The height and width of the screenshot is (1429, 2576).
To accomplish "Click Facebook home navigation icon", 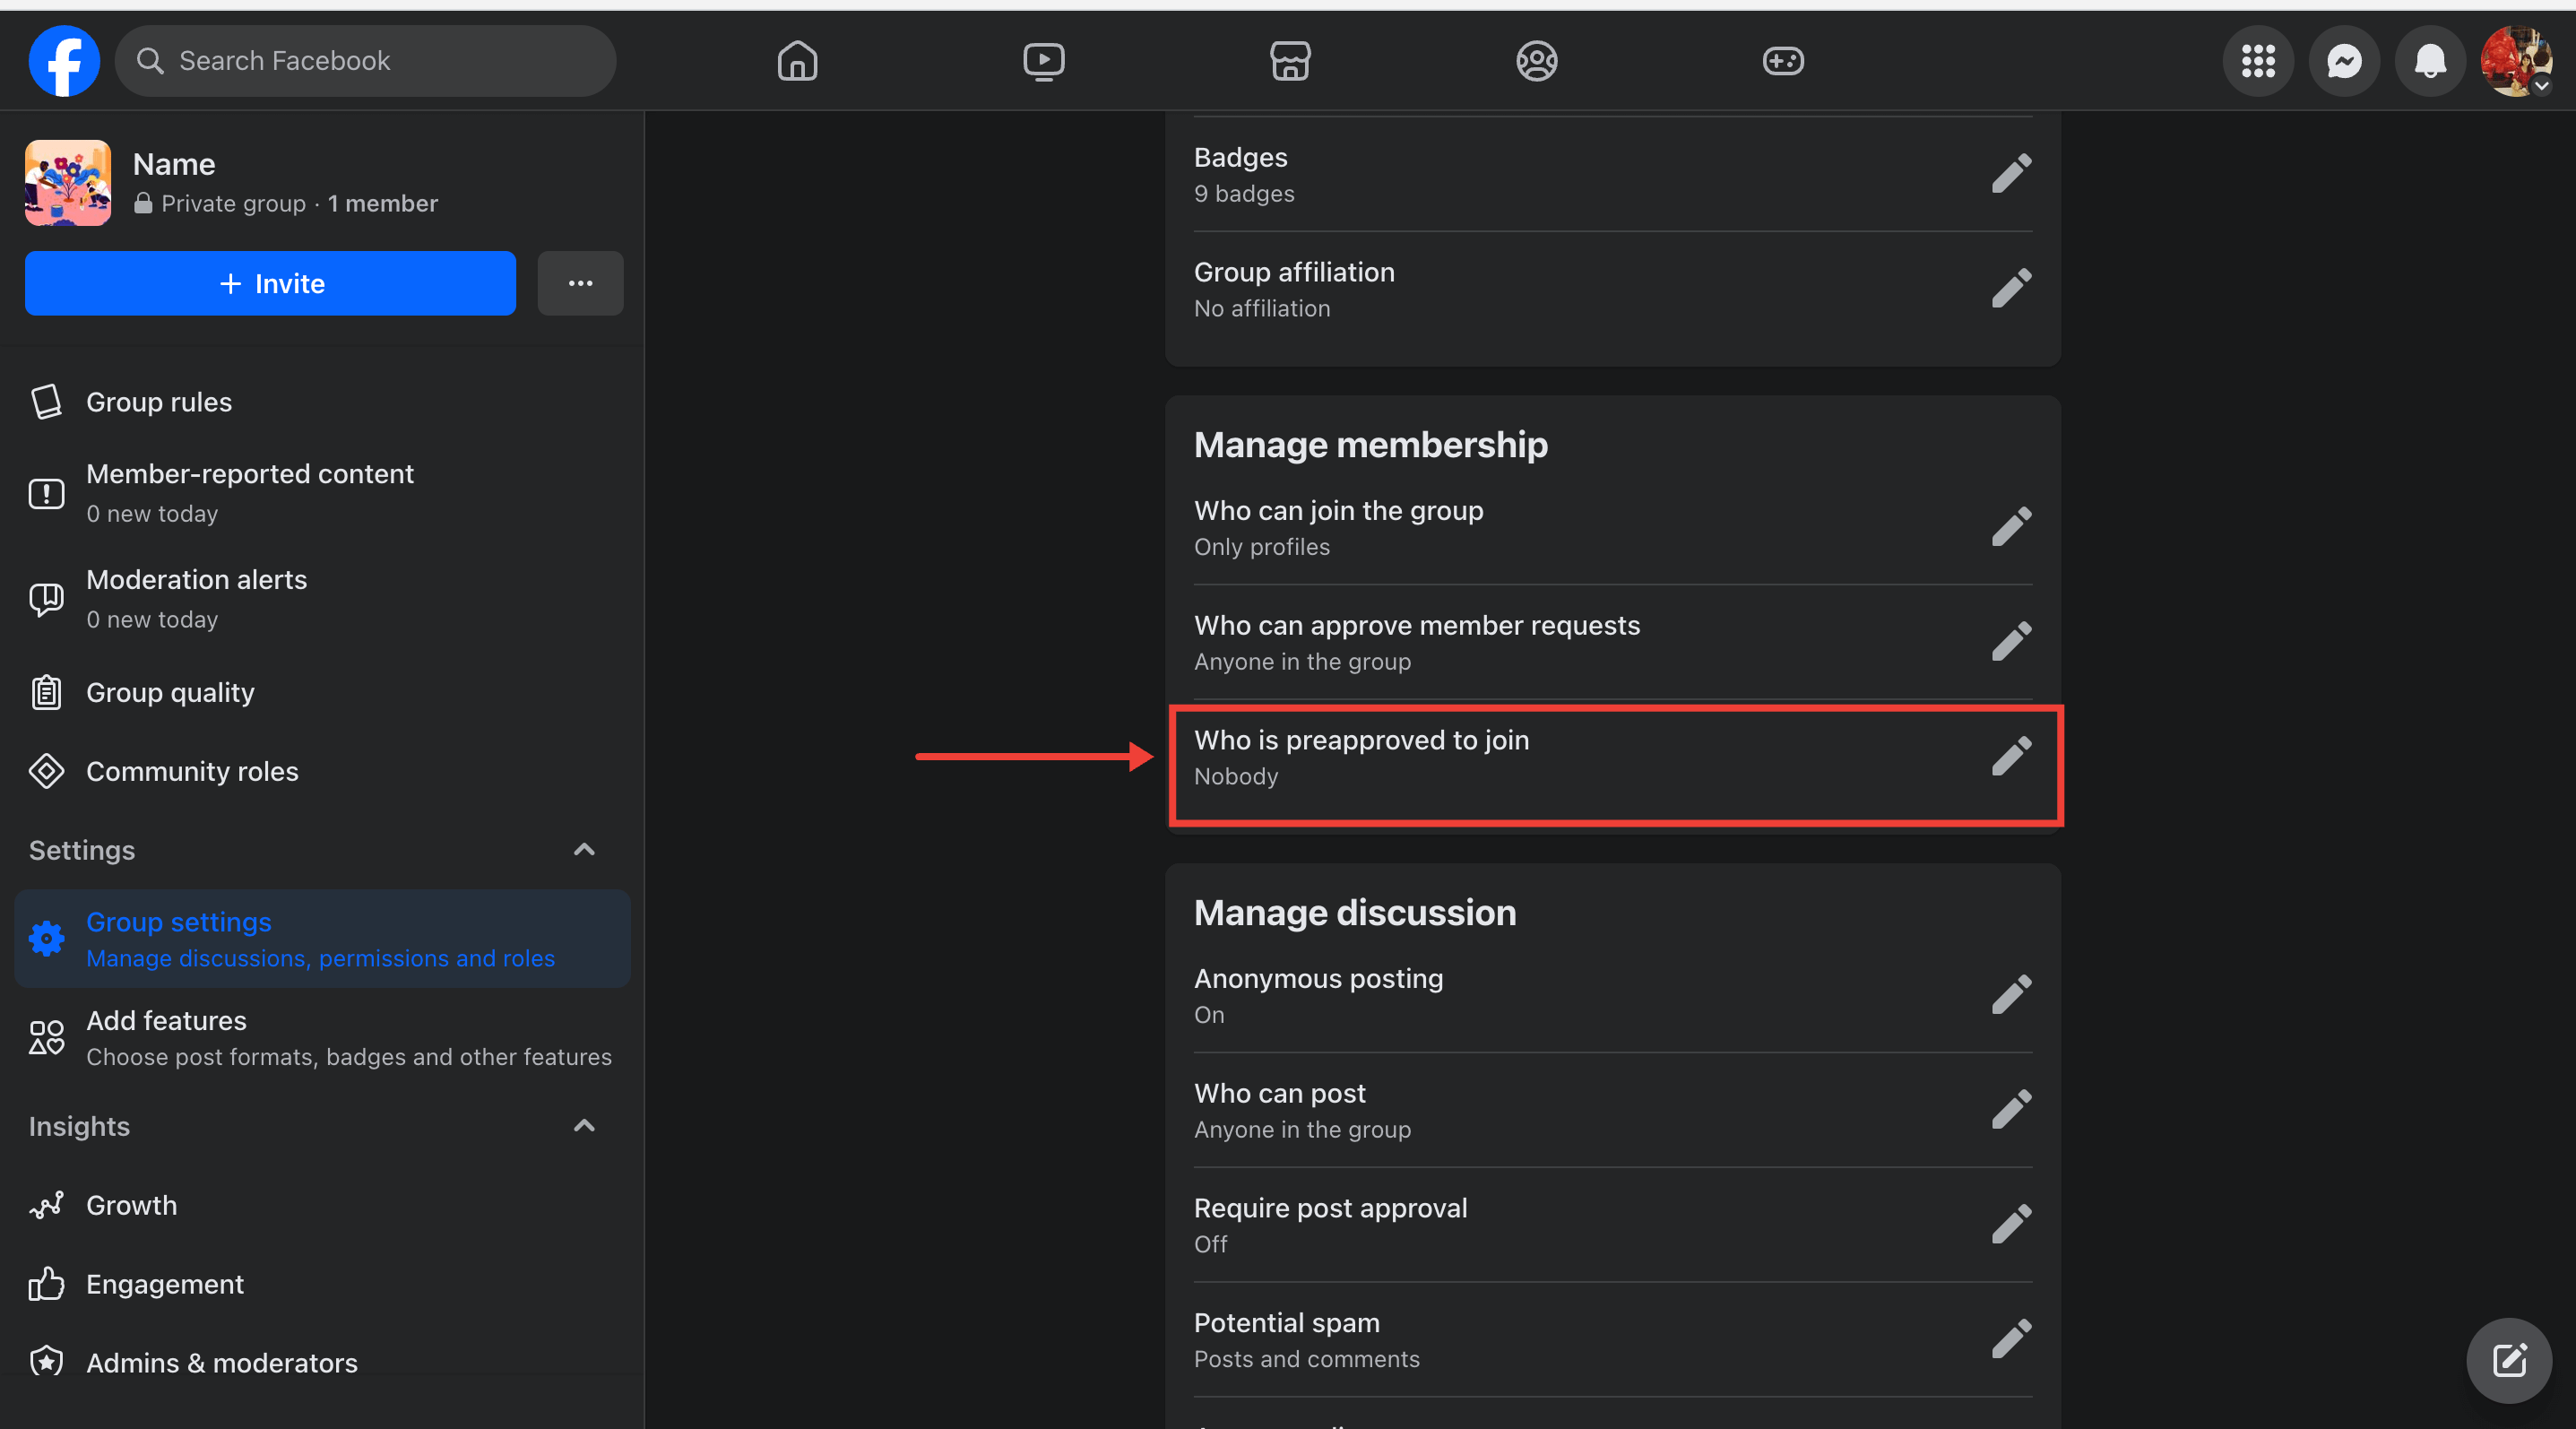I will point(795,58).
